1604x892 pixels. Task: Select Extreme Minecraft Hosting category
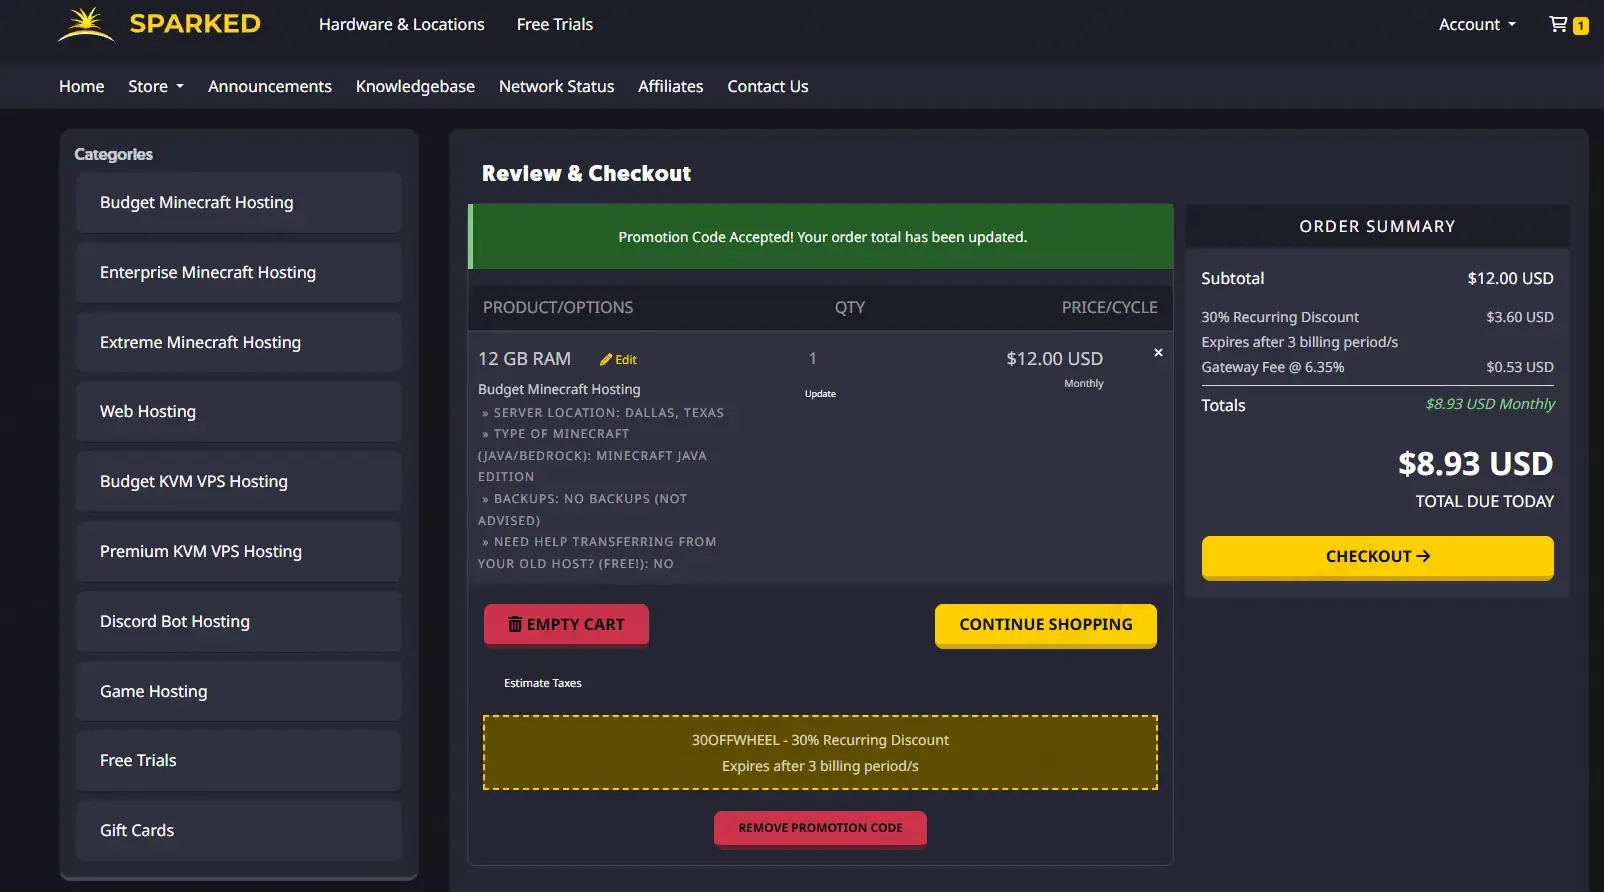pos(239,342)
